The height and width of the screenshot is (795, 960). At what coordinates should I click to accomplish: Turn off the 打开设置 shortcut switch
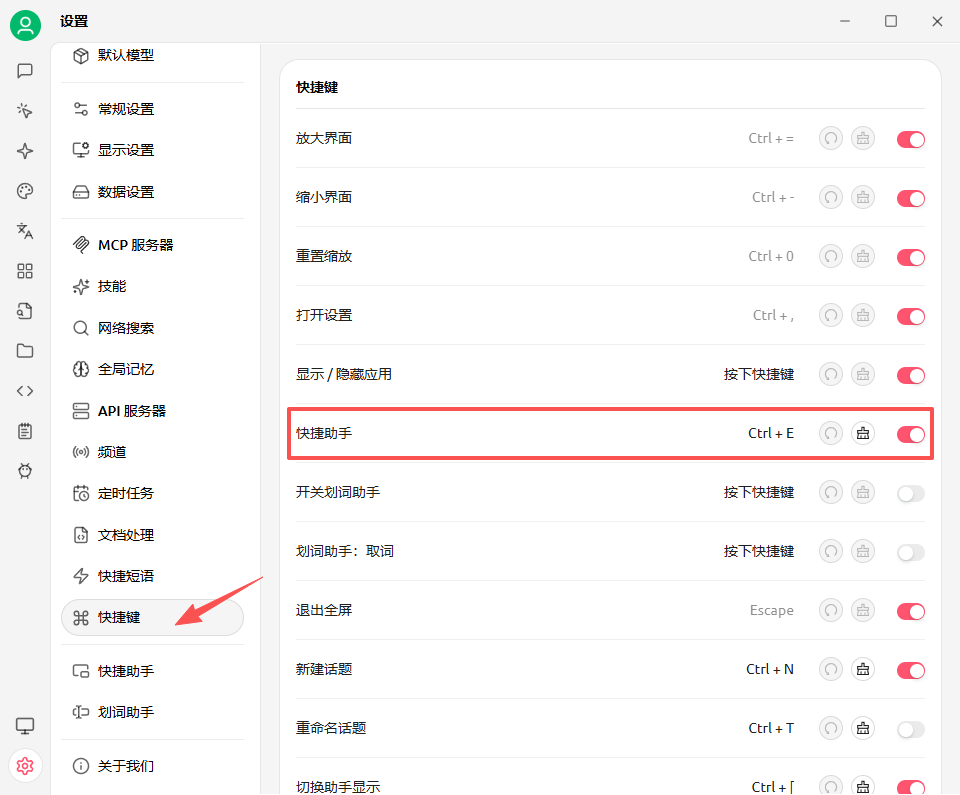pos(910,317)
